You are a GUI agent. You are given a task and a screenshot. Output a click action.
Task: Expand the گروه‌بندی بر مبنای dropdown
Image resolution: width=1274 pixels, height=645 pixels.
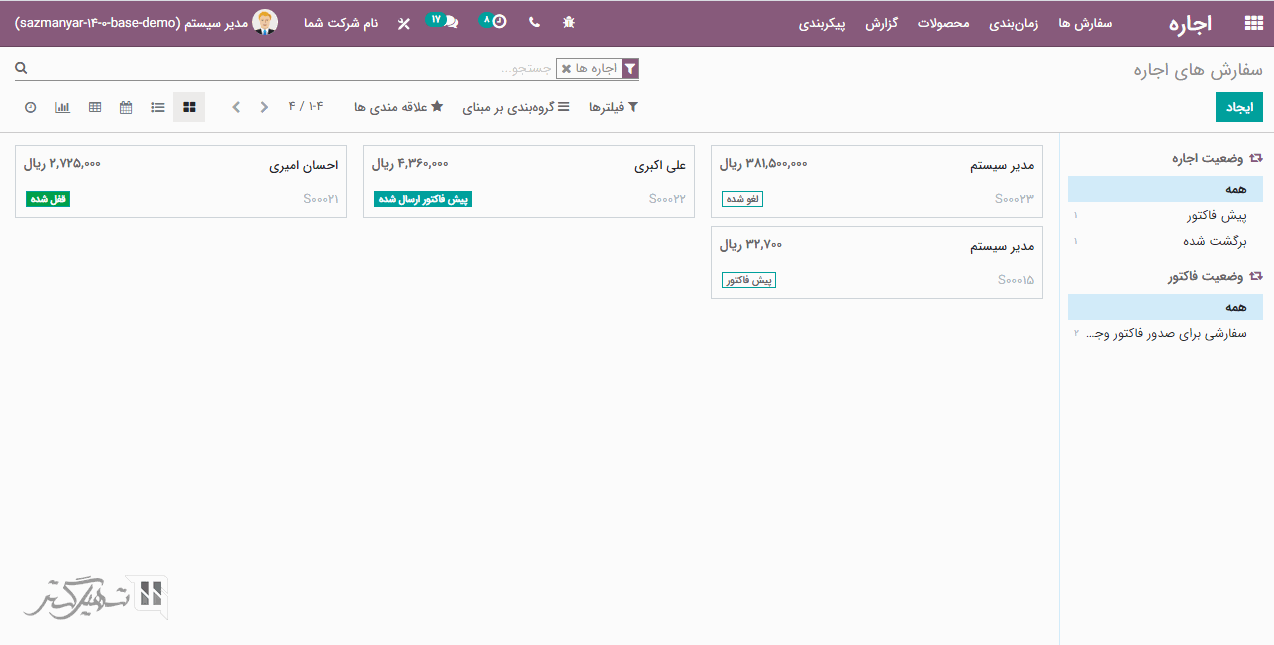click(515, 107)
